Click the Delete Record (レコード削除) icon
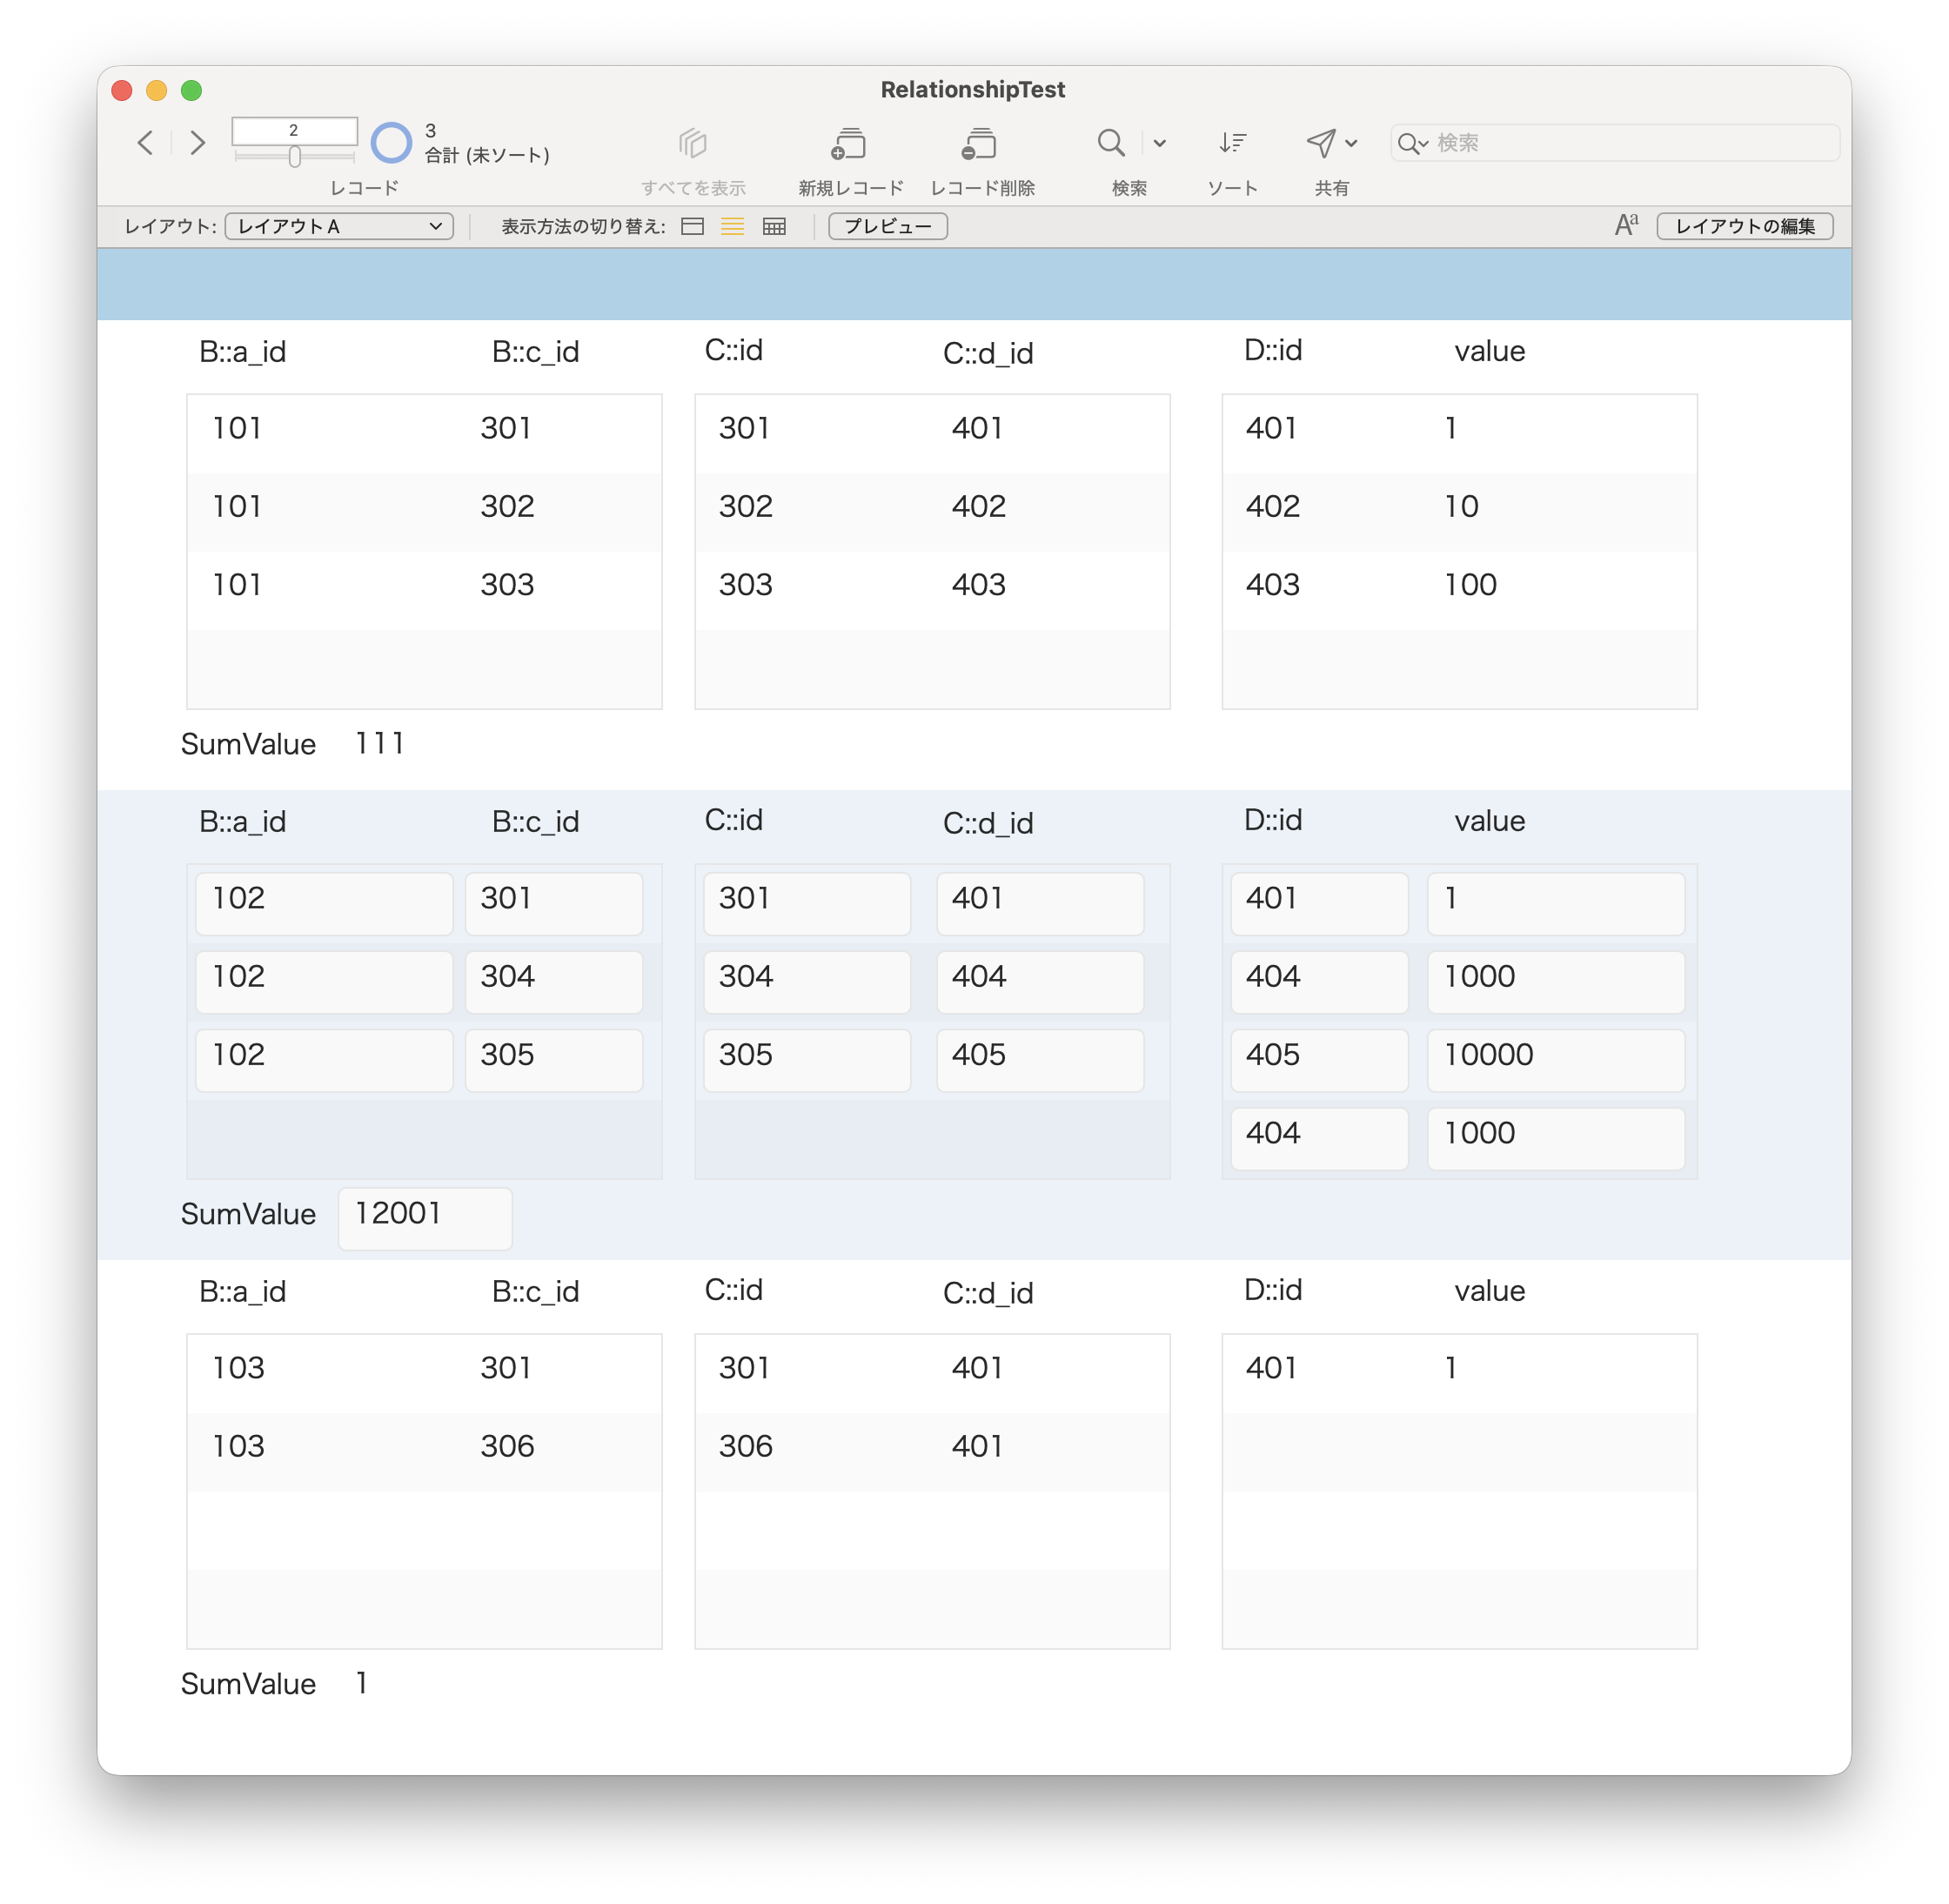Viewport: 1949px width, 1904px height. [980, 144]
